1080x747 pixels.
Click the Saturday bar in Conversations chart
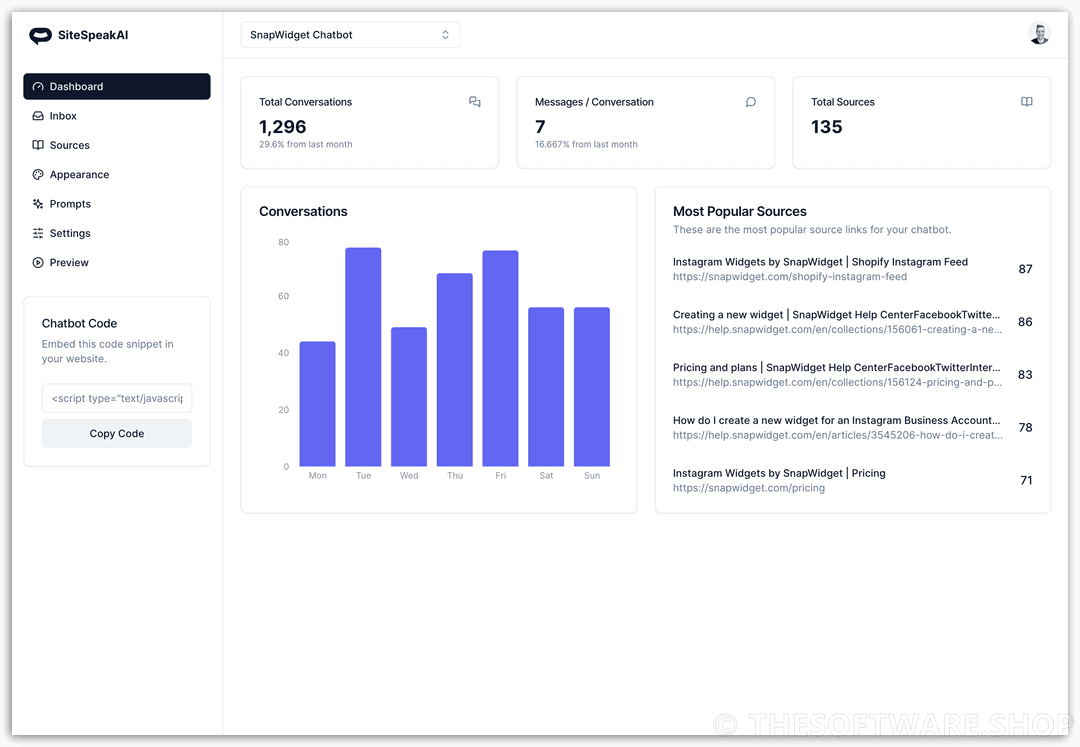(546, 387)
